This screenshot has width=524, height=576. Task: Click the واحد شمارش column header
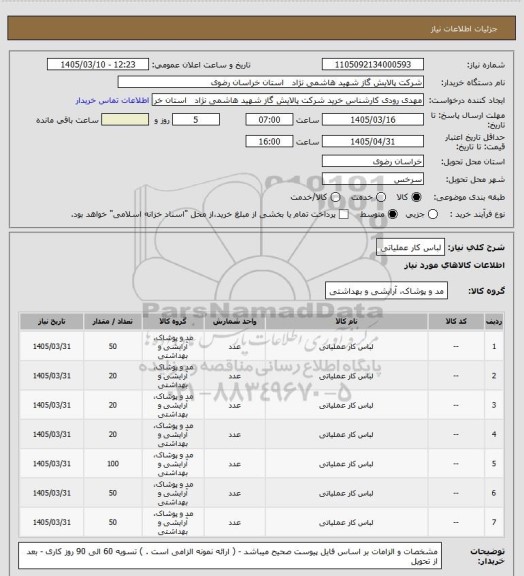[234, 321]
